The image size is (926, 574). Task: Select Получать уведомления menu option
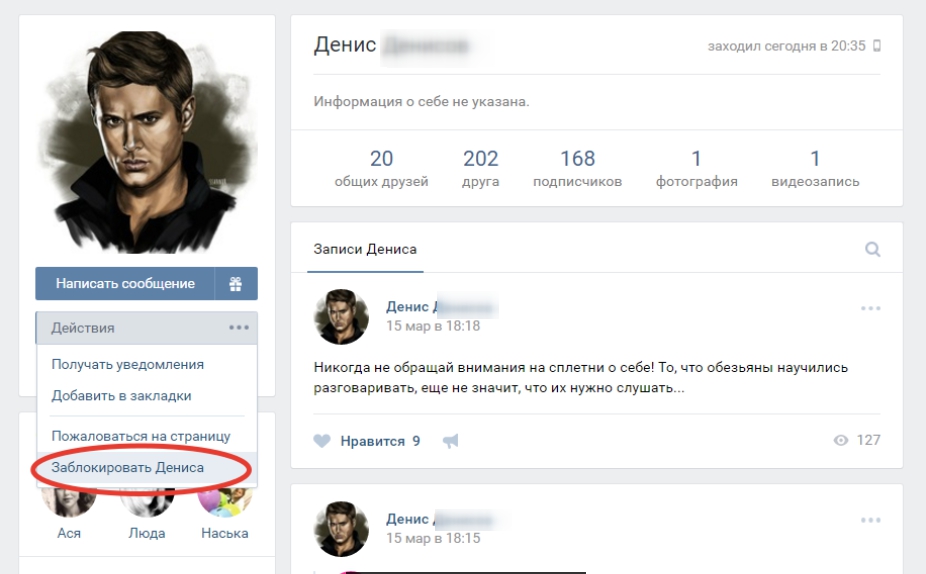point(128,365)
